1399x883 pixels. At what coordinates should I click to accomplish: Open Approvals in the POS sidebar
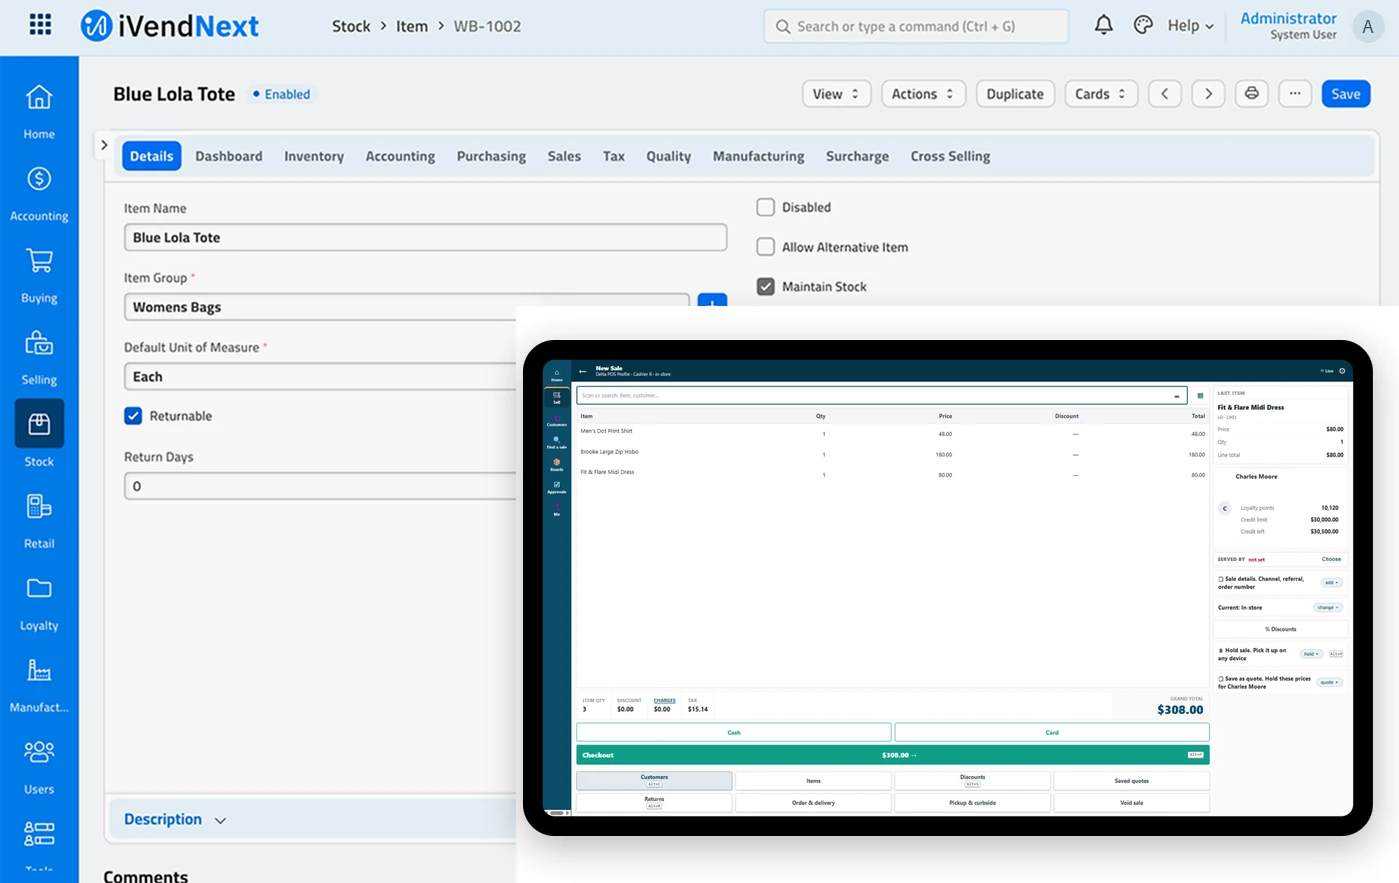click(x=557, y=487)
